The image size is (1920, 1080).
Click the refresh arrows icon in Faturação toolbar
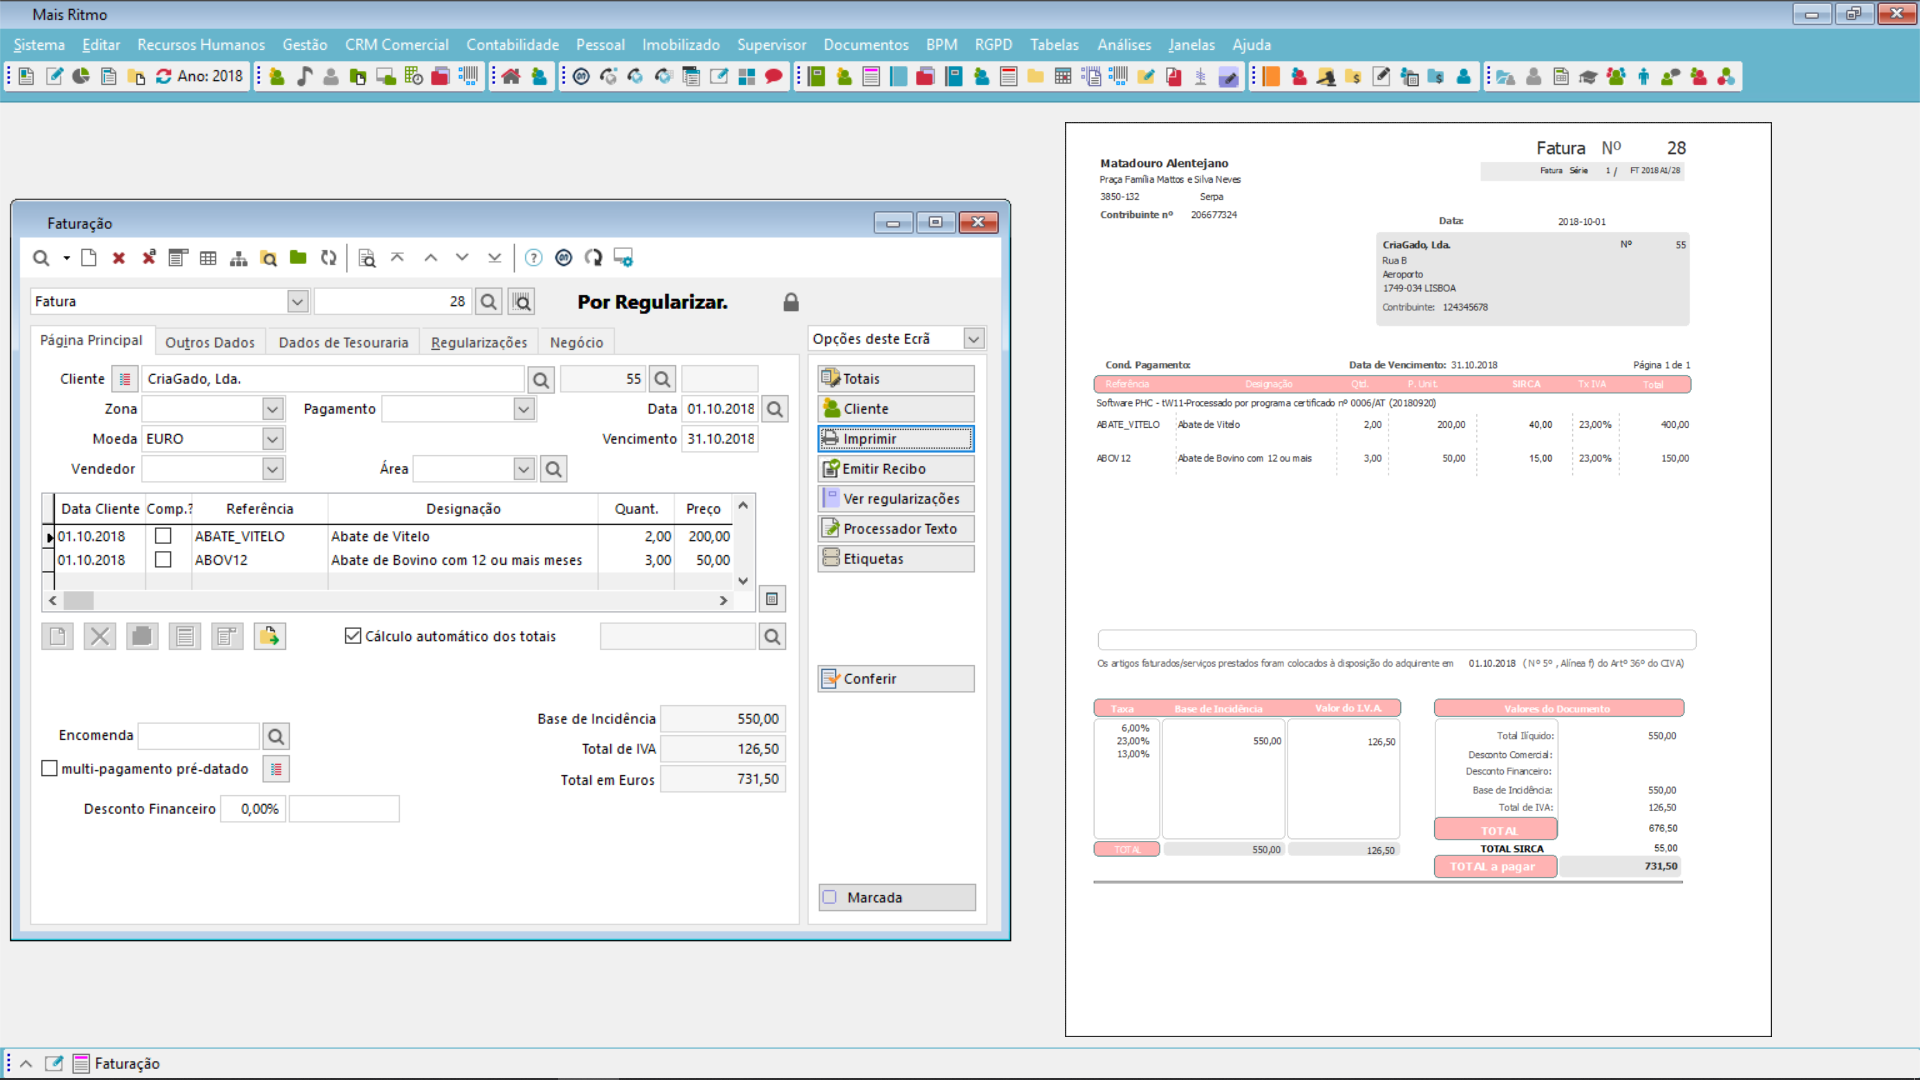328,258
